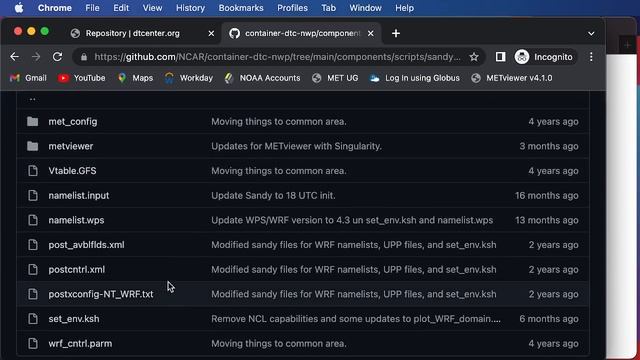This screenshot has height=360, width=640.
Task: Open the Chrome application menu
Action: tap(55, 8)
